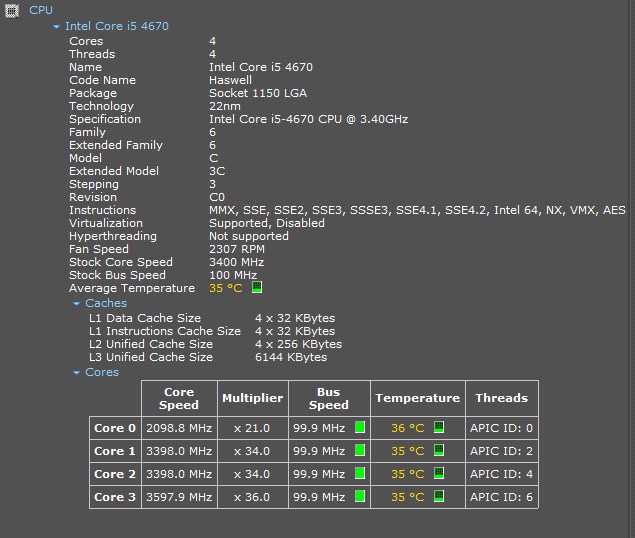The image size is (635, 538).
Task: Click the Haswell code name value
Action: (x=230, y=80)
